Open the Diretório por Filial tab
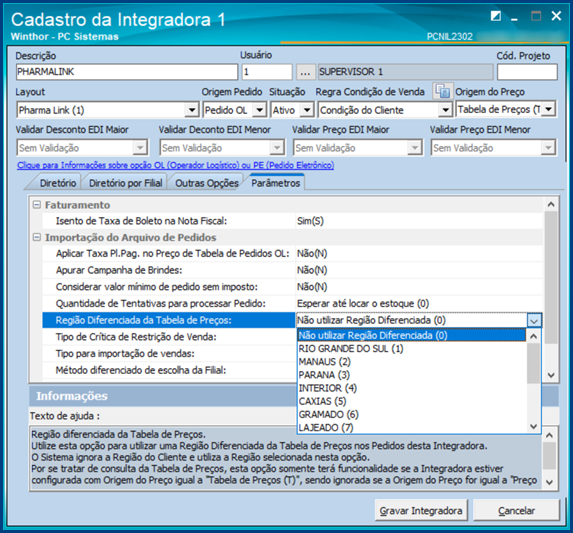573x533 pixels. coord(125,183)
